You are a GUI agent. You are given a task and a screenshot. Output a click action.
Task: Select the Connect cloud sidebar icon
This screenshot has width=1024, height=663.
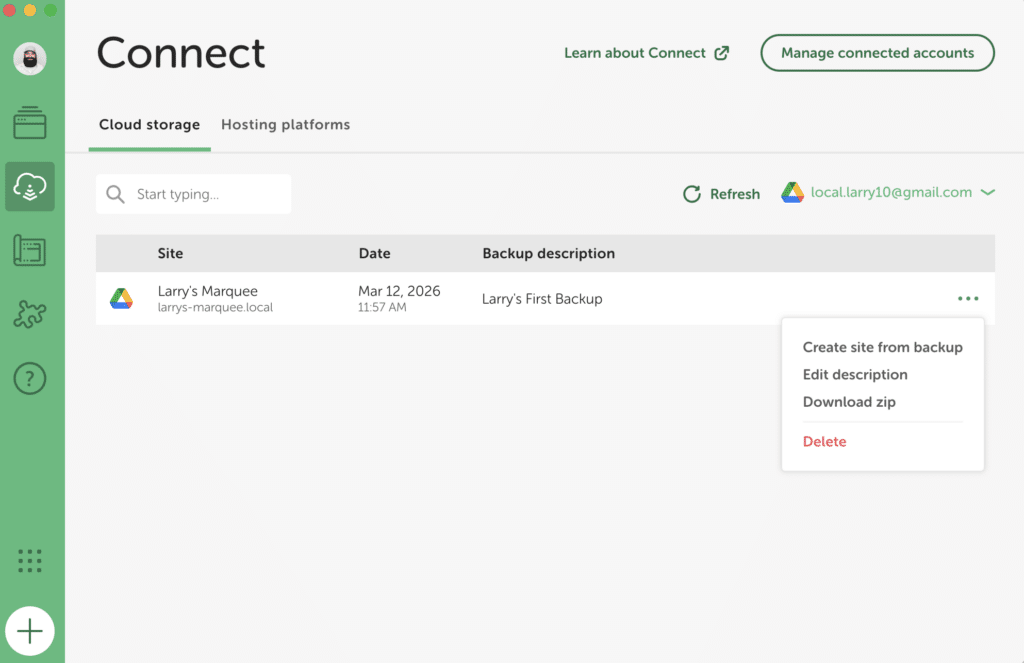click(30, 187)
